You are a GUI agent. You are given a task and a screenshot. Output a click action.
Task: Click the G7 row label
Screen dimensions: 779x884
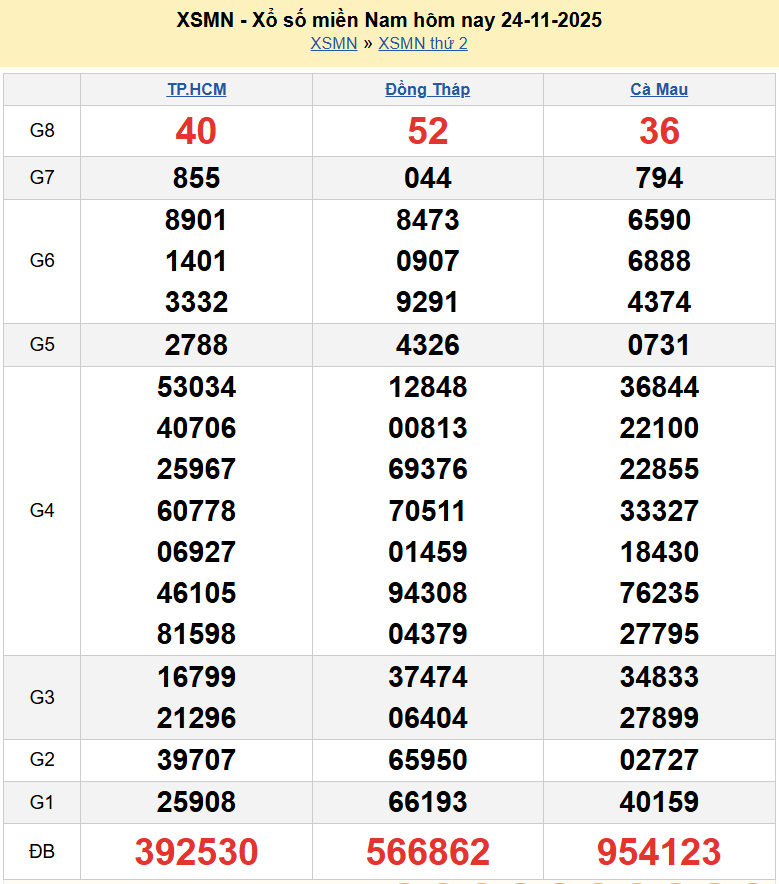42,178
